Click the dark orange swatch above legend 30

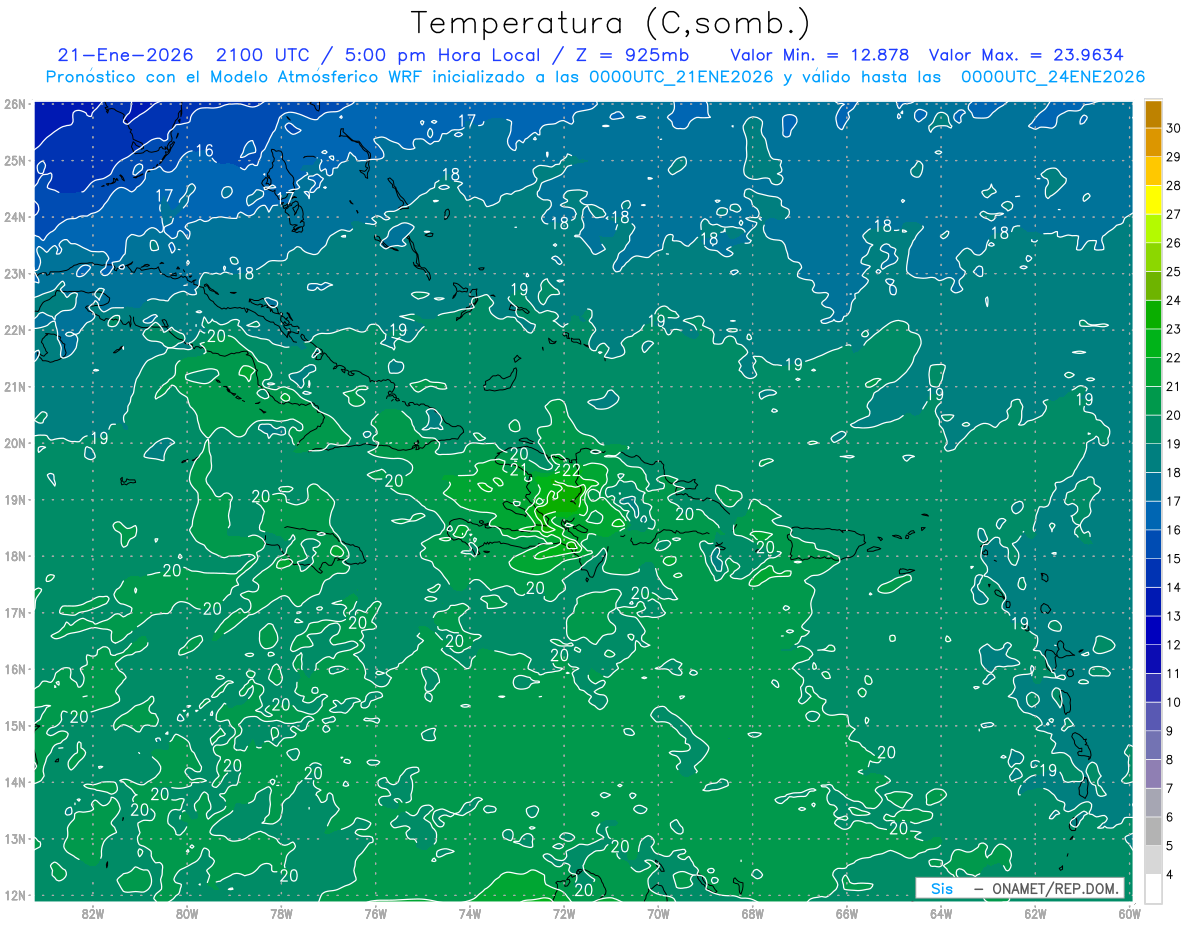click(1153, 114)
